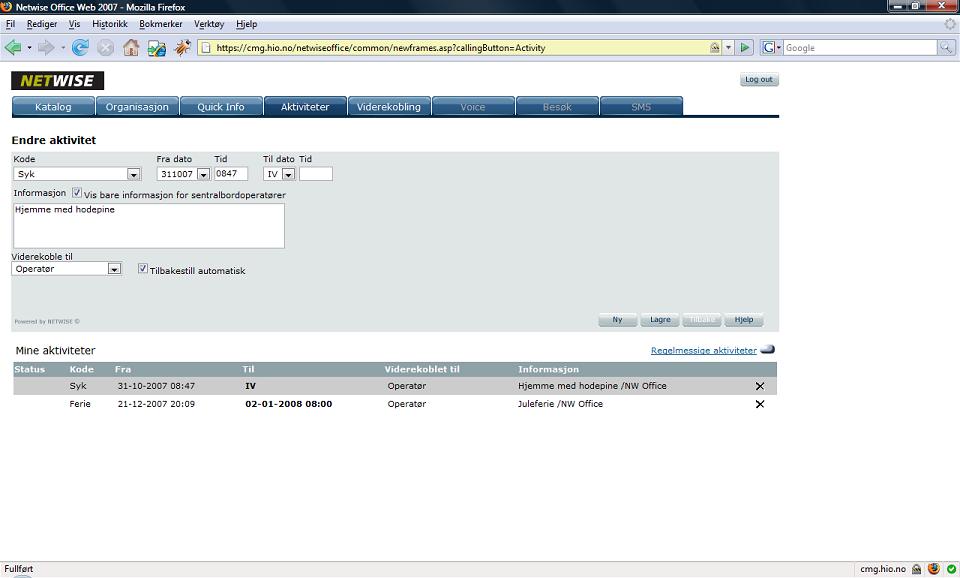This screenshot has height=578, width=960.
Task: Toggle Vis bare informasjon for sentralbordoperatører
Action: tap(77, 192)
